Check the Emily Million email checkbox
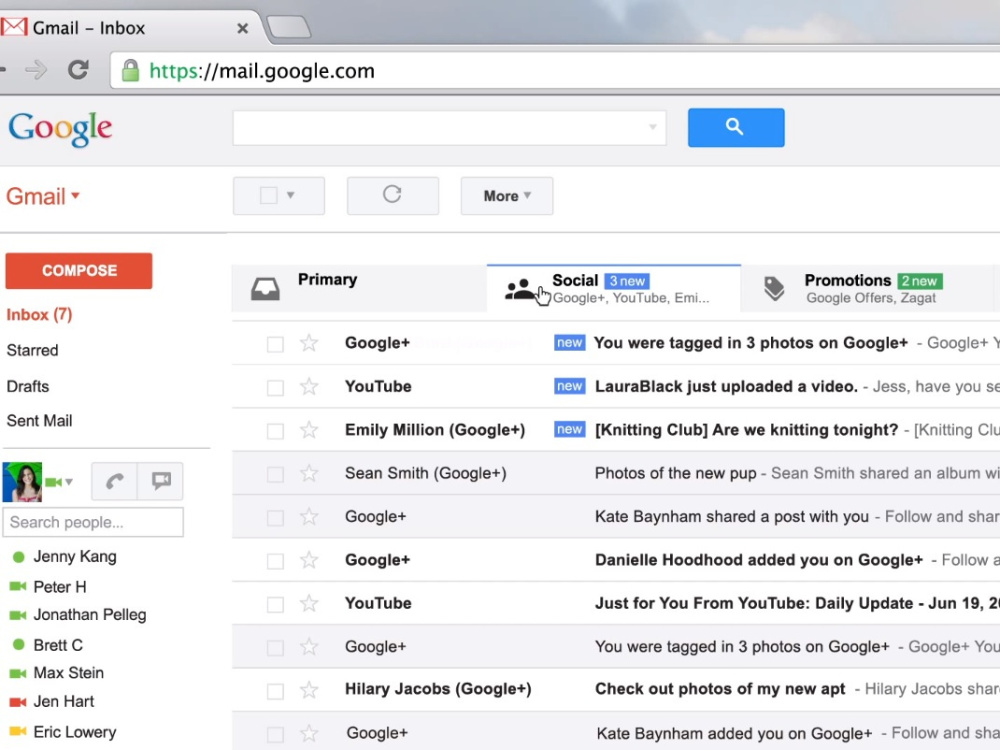1000x750 pixels. pyautogui.click(x=276, y=431)
